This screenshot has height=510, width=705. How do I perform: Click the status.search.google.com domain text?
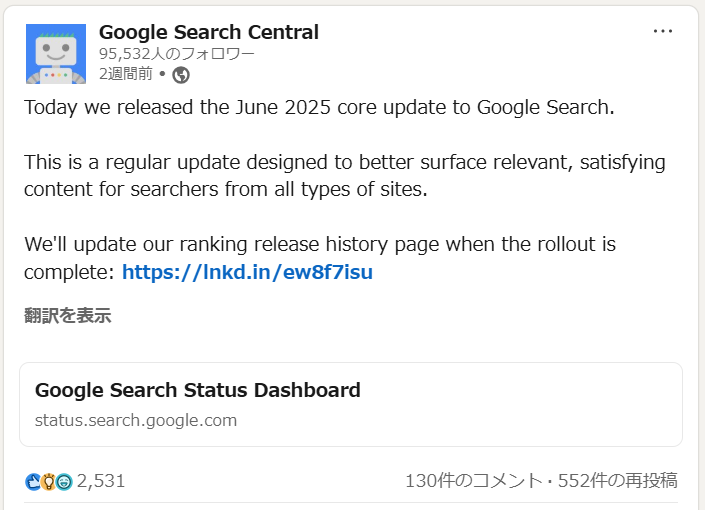coord(136,420)
